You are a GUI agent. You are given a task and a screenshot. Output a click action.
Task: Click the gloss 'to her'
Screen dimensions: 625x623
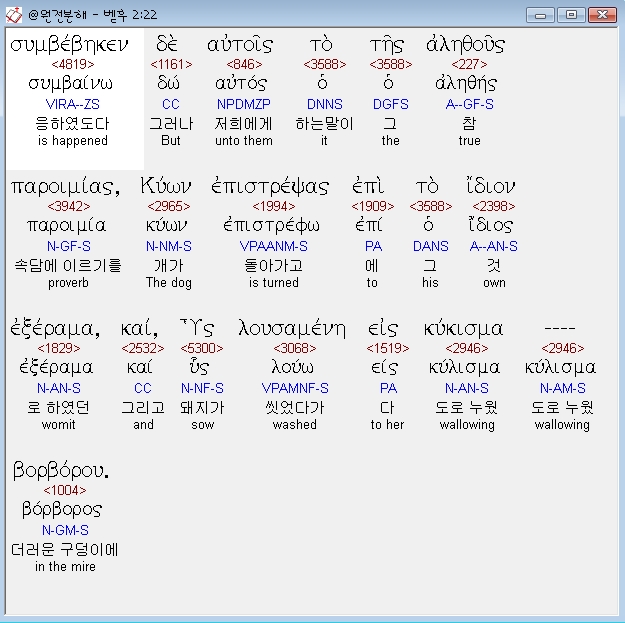(x=387, y=425)
